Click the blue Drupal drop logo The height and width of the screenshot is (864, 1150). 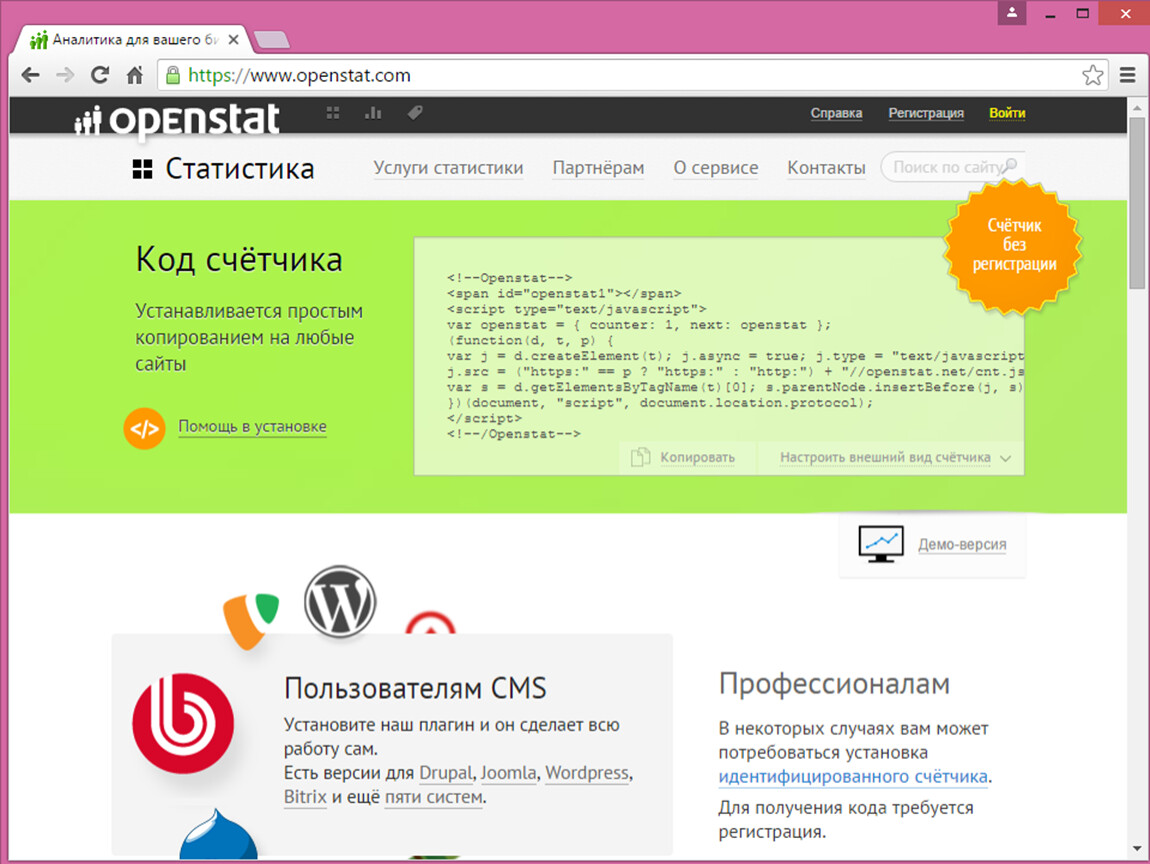pos(219,834)
